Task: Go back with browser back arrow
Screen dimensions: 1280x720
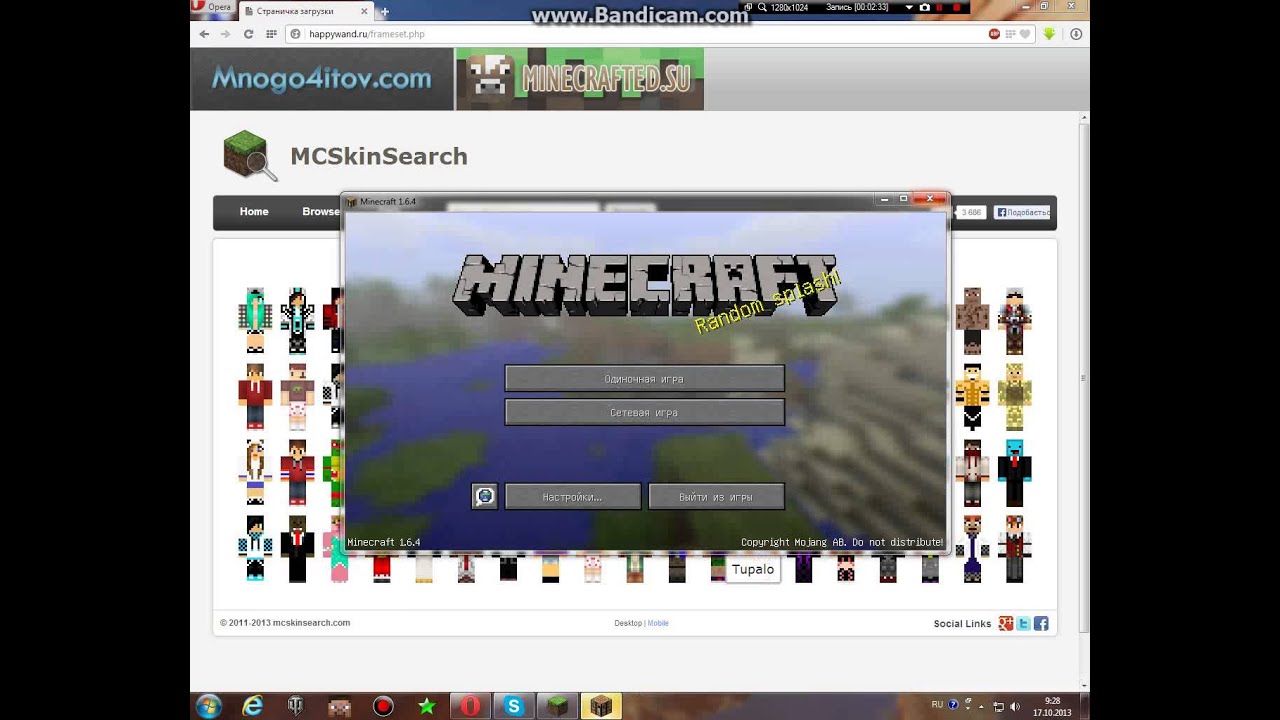Action: coord(204,34)
